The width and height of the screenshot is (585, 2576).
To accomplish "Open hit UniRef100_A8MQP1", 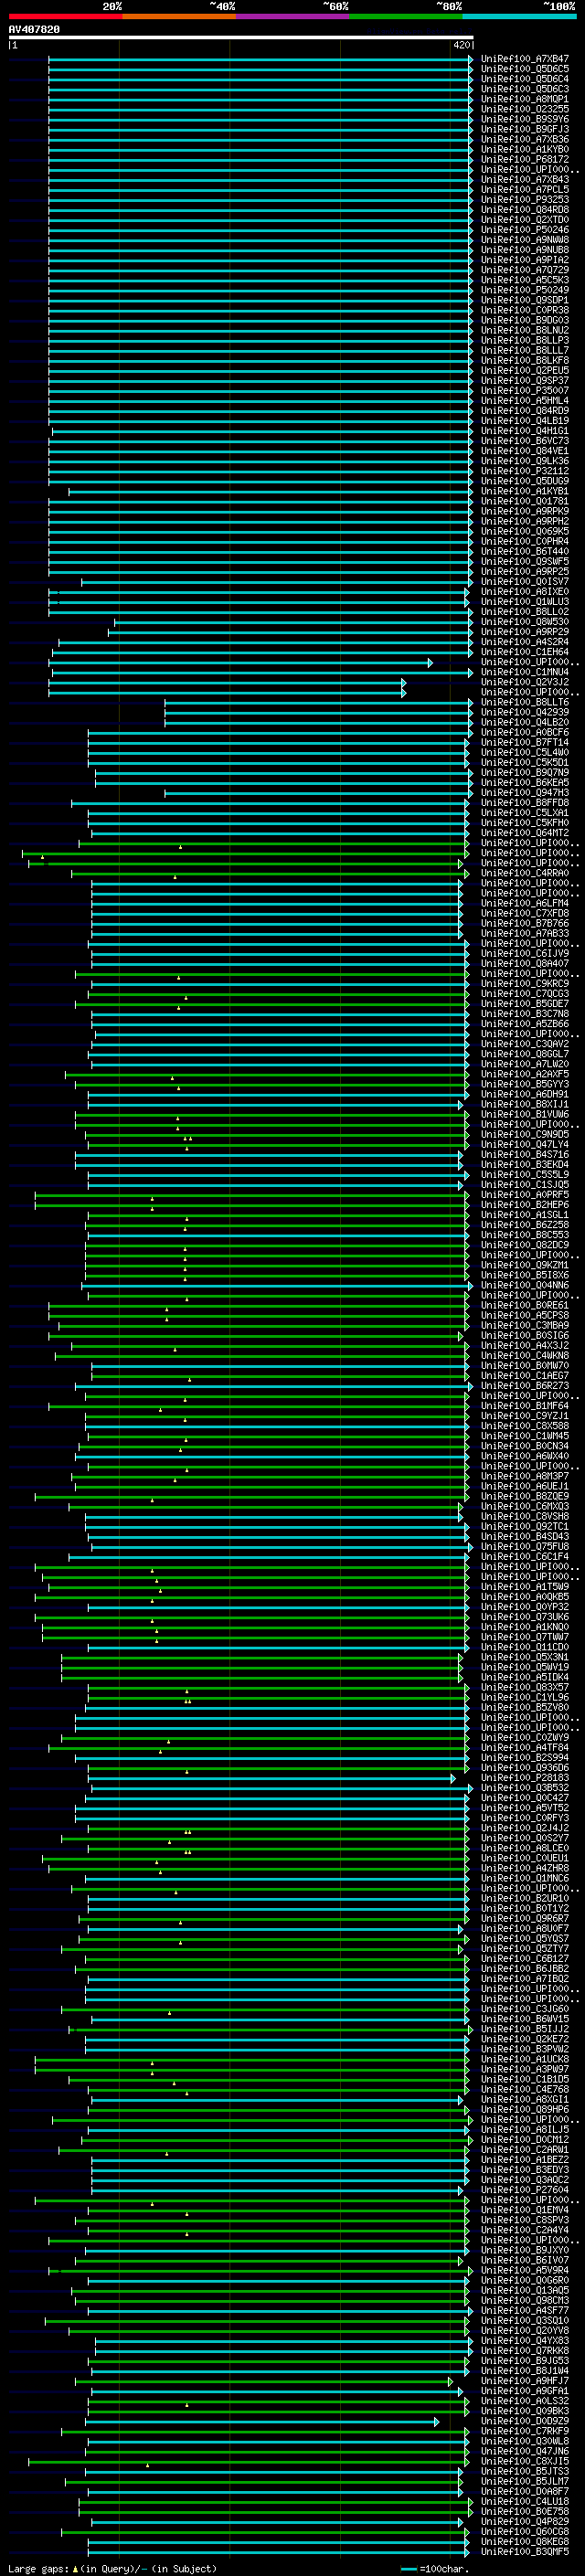I will [525, 99].
